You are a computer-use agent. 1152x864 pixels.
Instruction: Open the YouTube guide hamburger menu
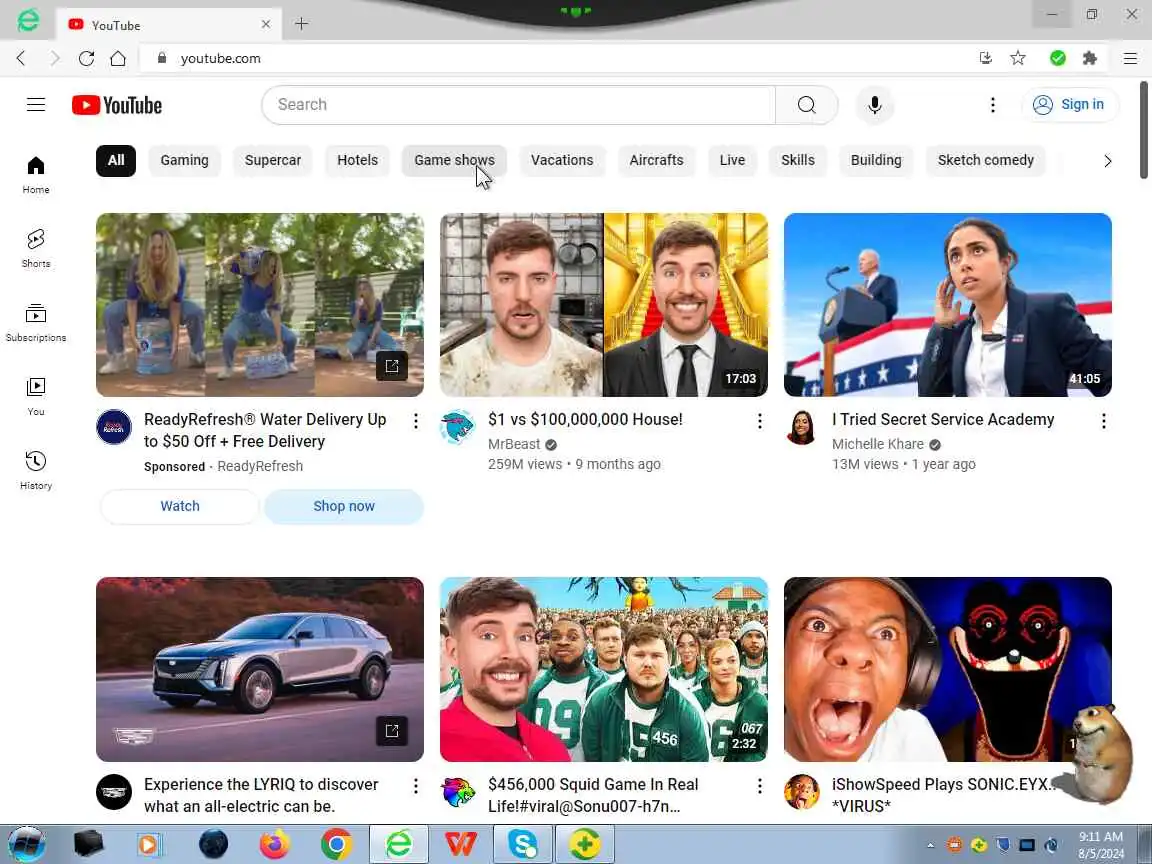pos(36,104)
